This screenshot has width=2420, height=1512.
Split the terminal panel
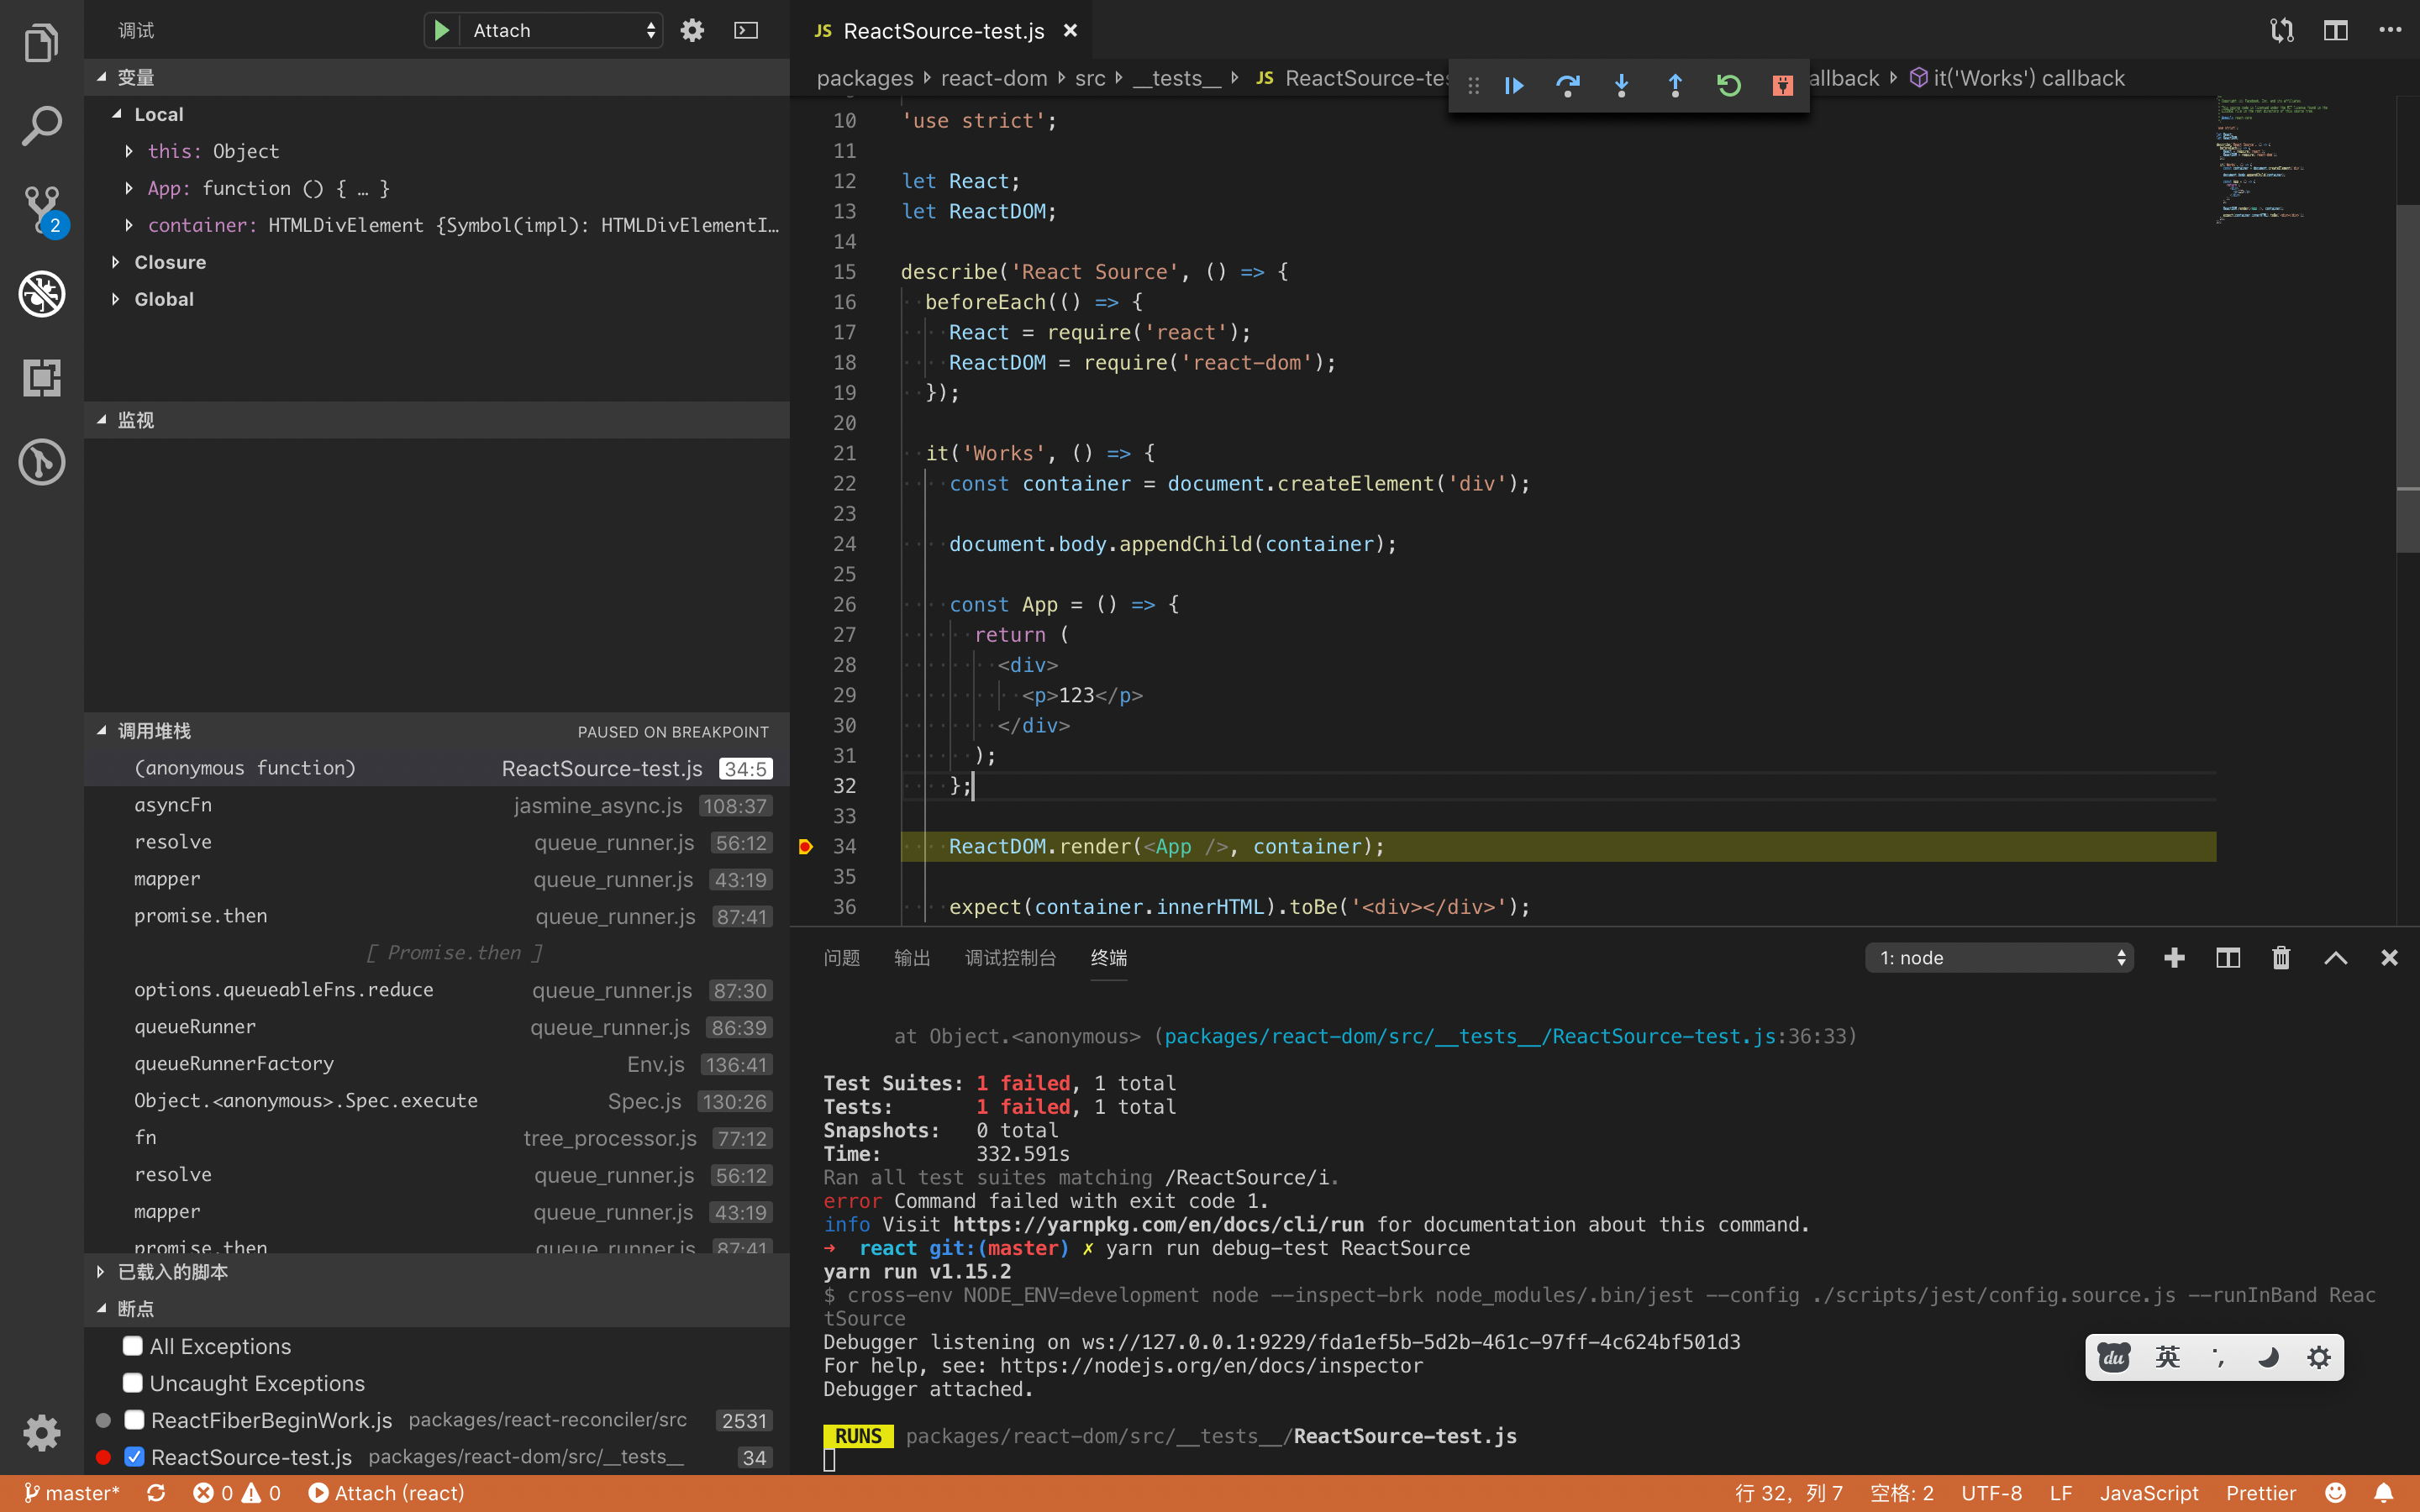click(x=2228, y=958)
